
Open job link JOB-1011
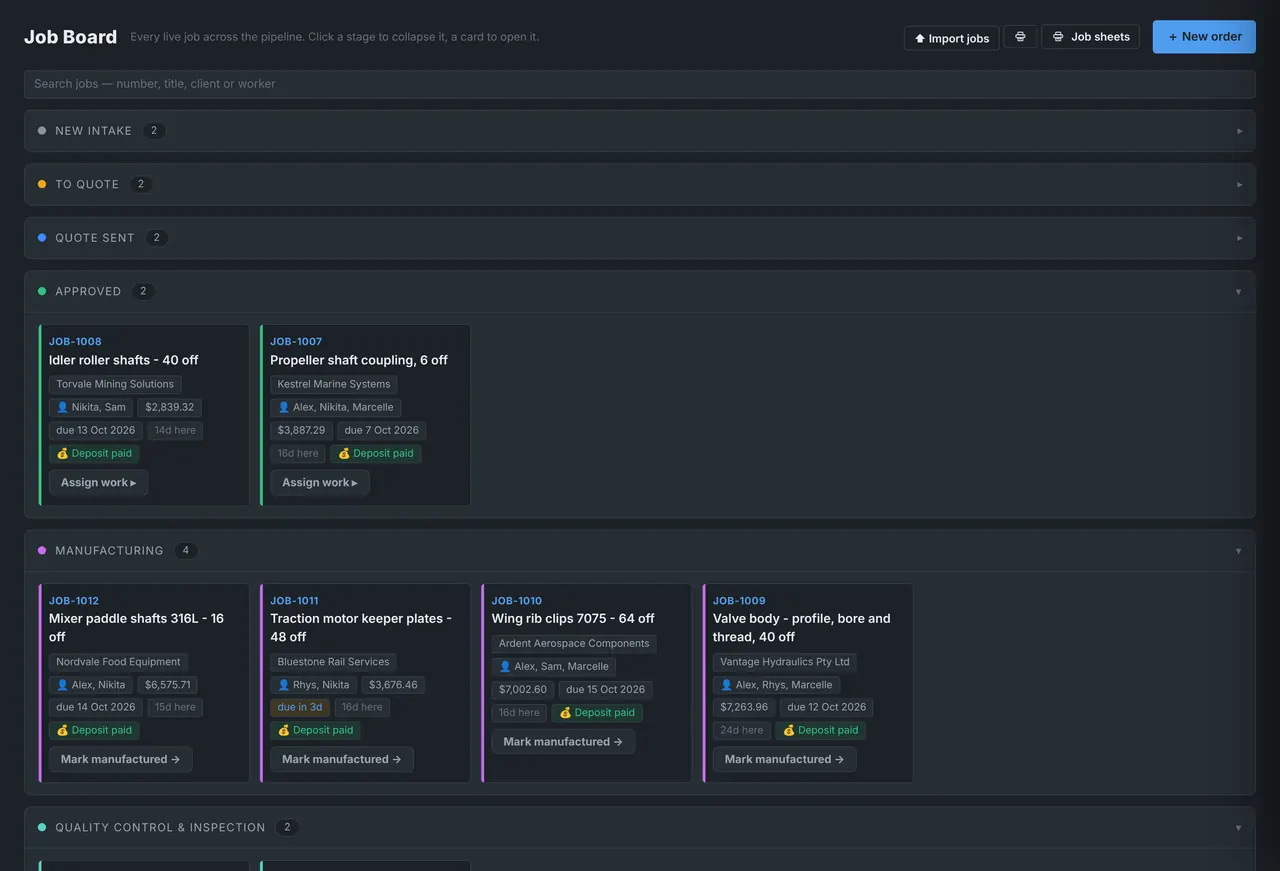(x=294, y=601)
